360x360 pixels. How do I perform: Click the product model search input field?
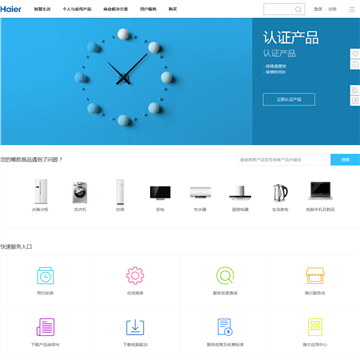point(284,160)
